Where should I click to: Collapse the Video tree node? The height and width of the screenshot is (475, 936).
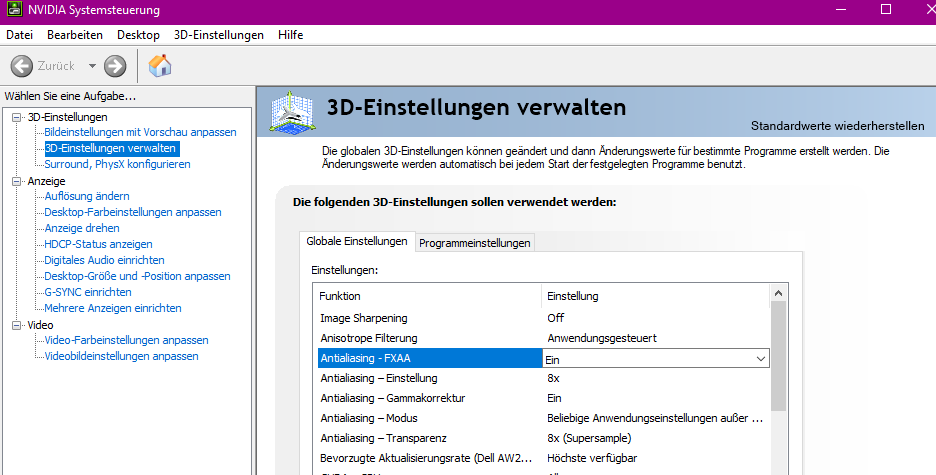[17, 325]
